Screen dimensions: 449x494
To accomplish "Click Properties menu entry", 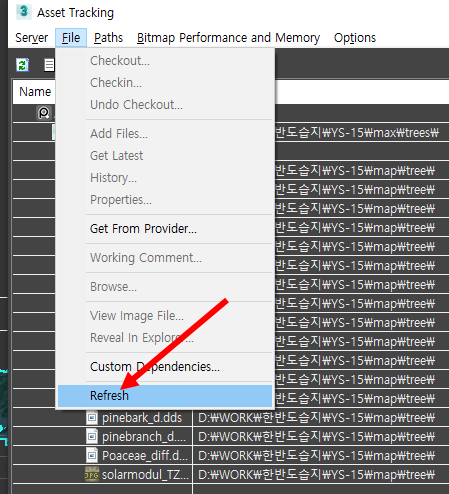I will (x=165, y=200).
